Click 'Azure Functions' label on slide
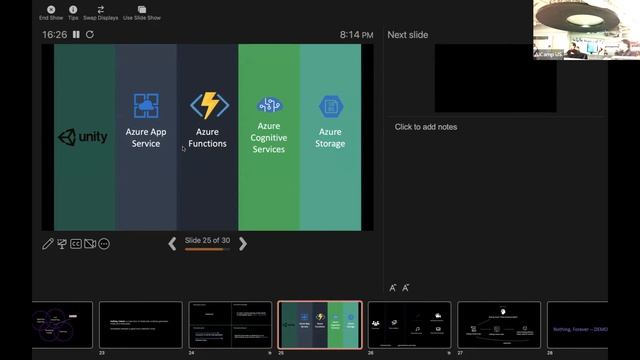Image resolution: width=640 pixels, height=360 pixels. coord(207,138)
